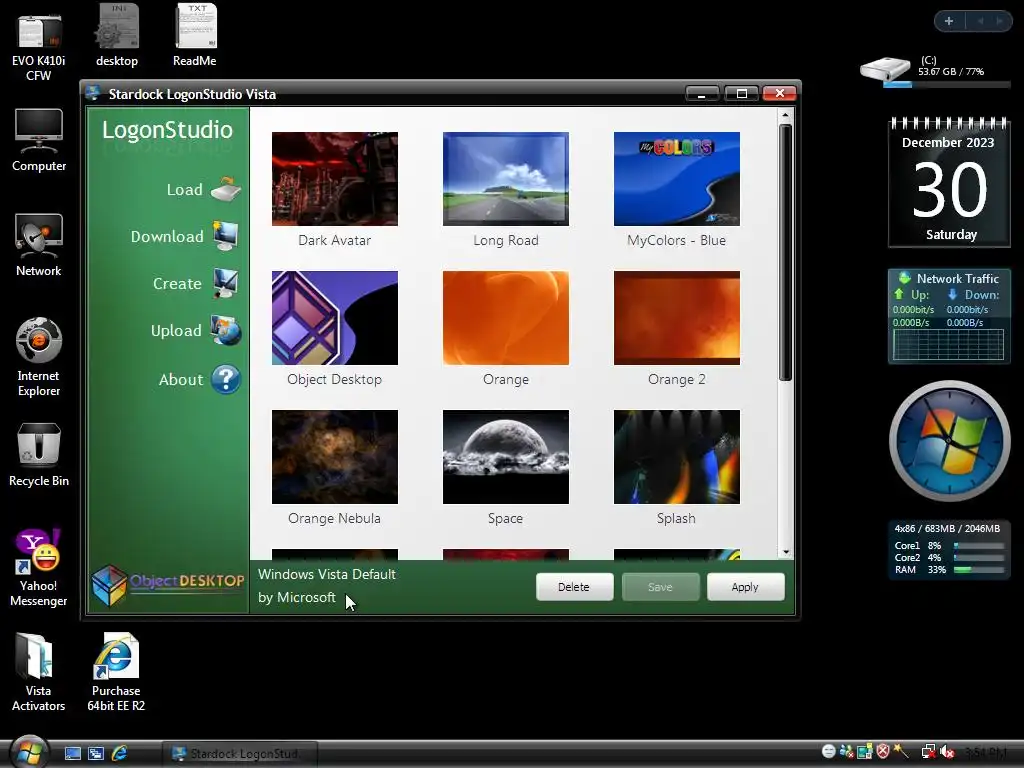The height and width of the screenshot is (768, 1024).
Task: Select the Purchase 64bit EE R2 shortcut
Action: point(116,656)
